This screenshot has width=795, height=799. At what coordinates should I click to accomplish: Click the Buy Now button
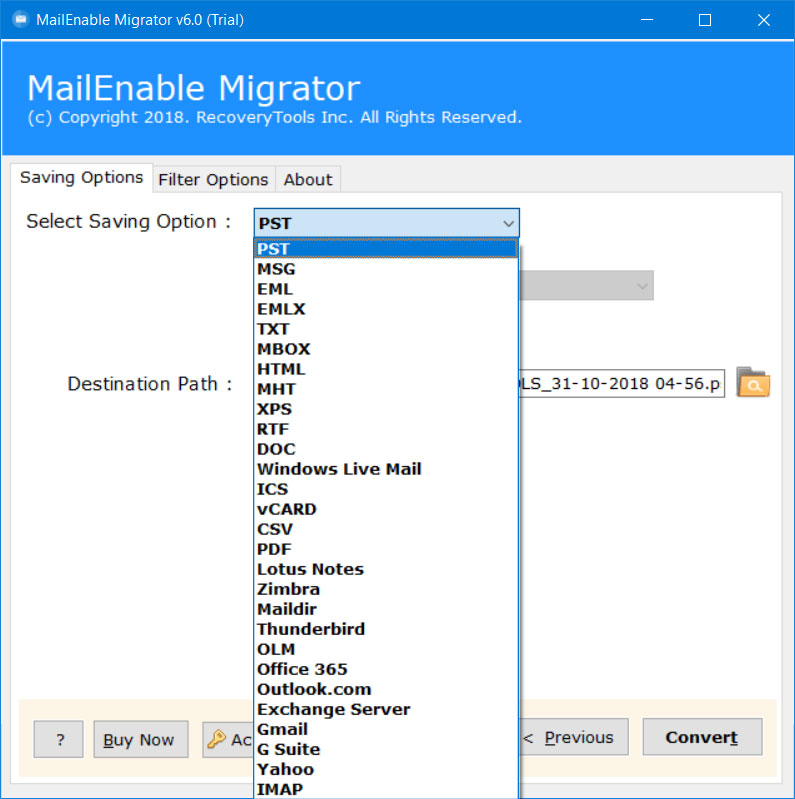click(x=141, y=739)
